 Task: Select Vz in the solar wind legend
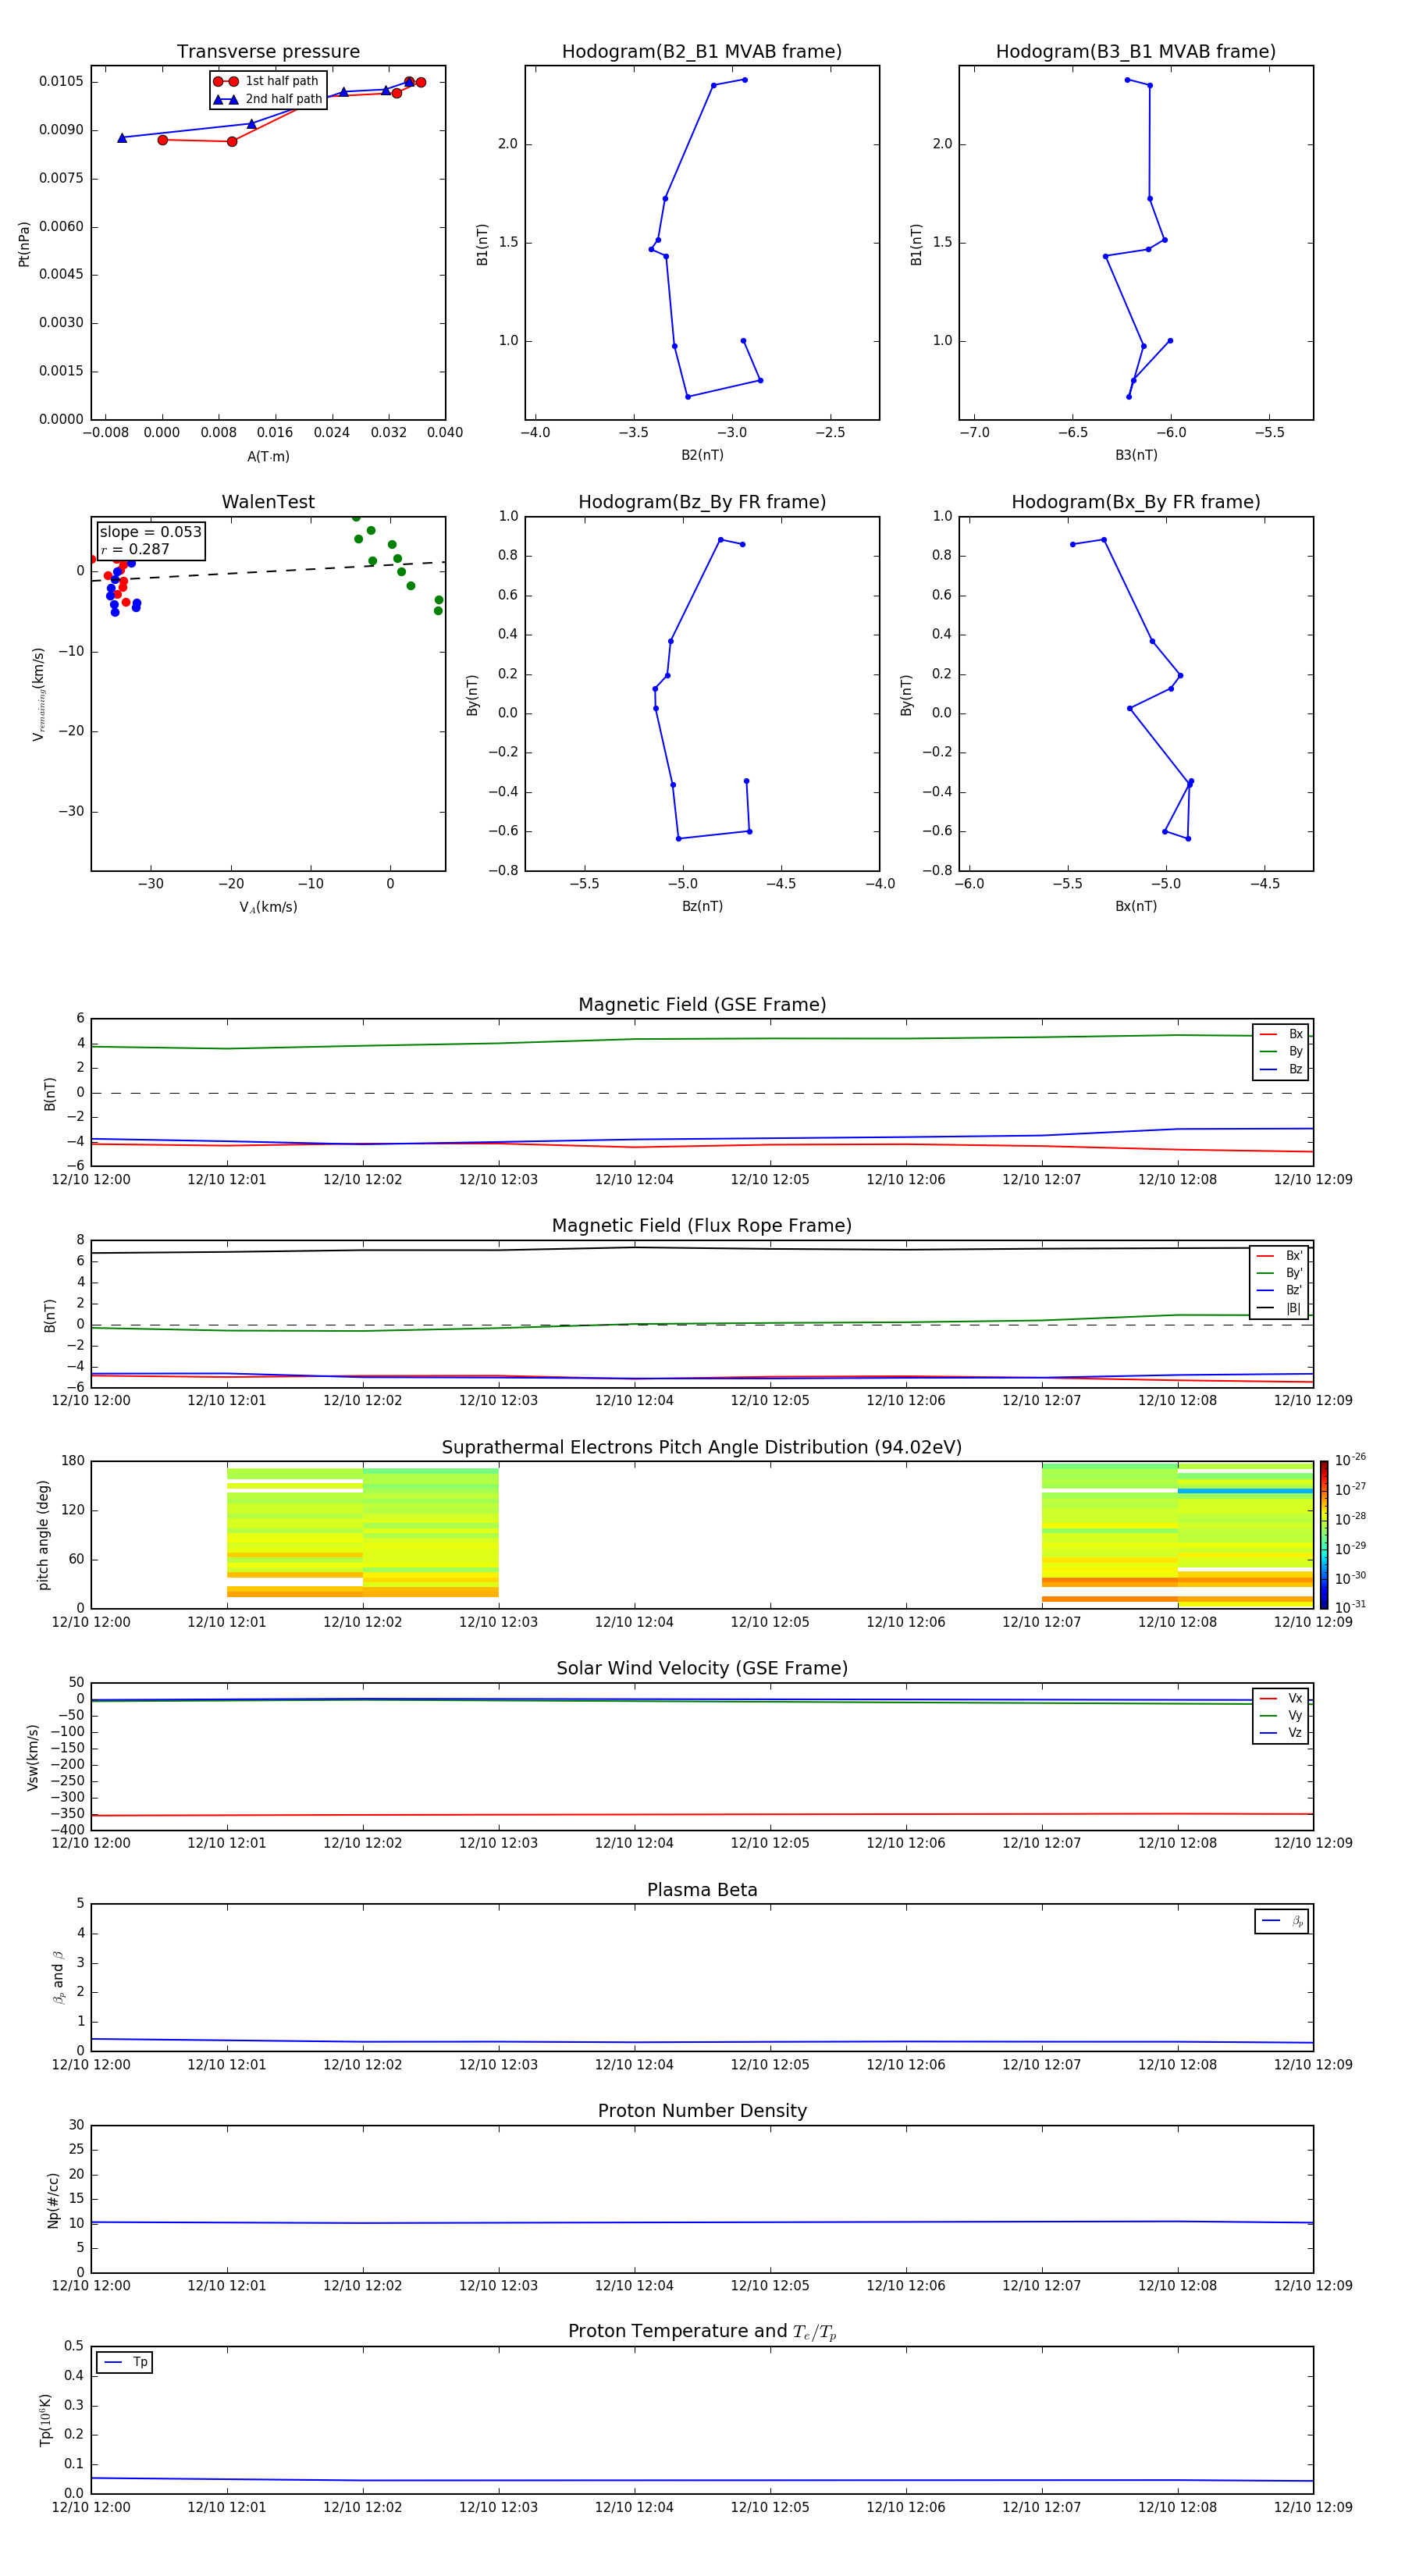pyautogui.click(x=1281, y=1733)
